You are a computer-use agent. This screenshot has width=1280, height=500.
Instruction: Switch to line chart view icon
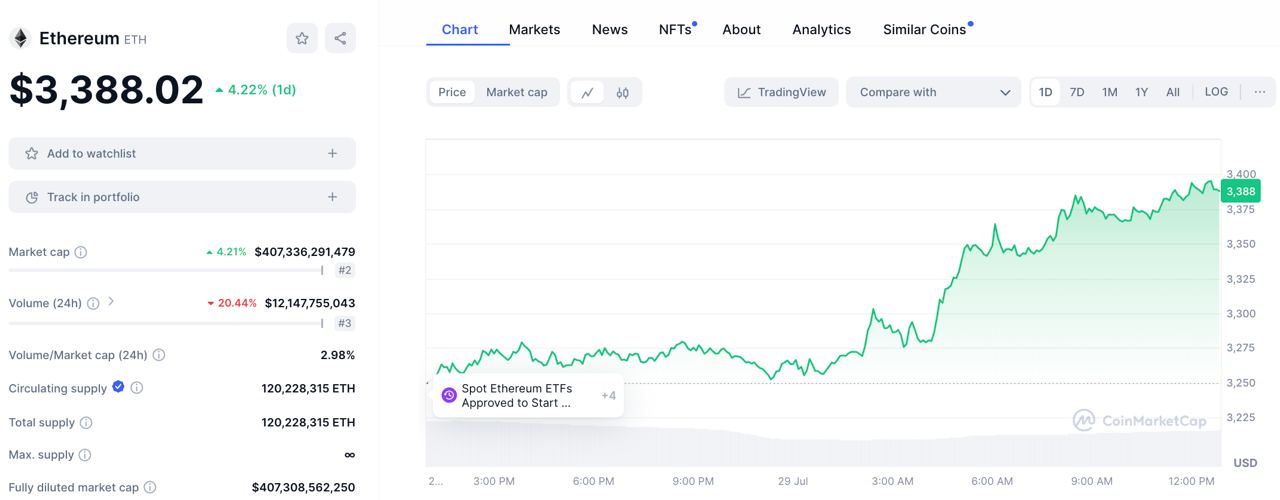pos(587,92)
